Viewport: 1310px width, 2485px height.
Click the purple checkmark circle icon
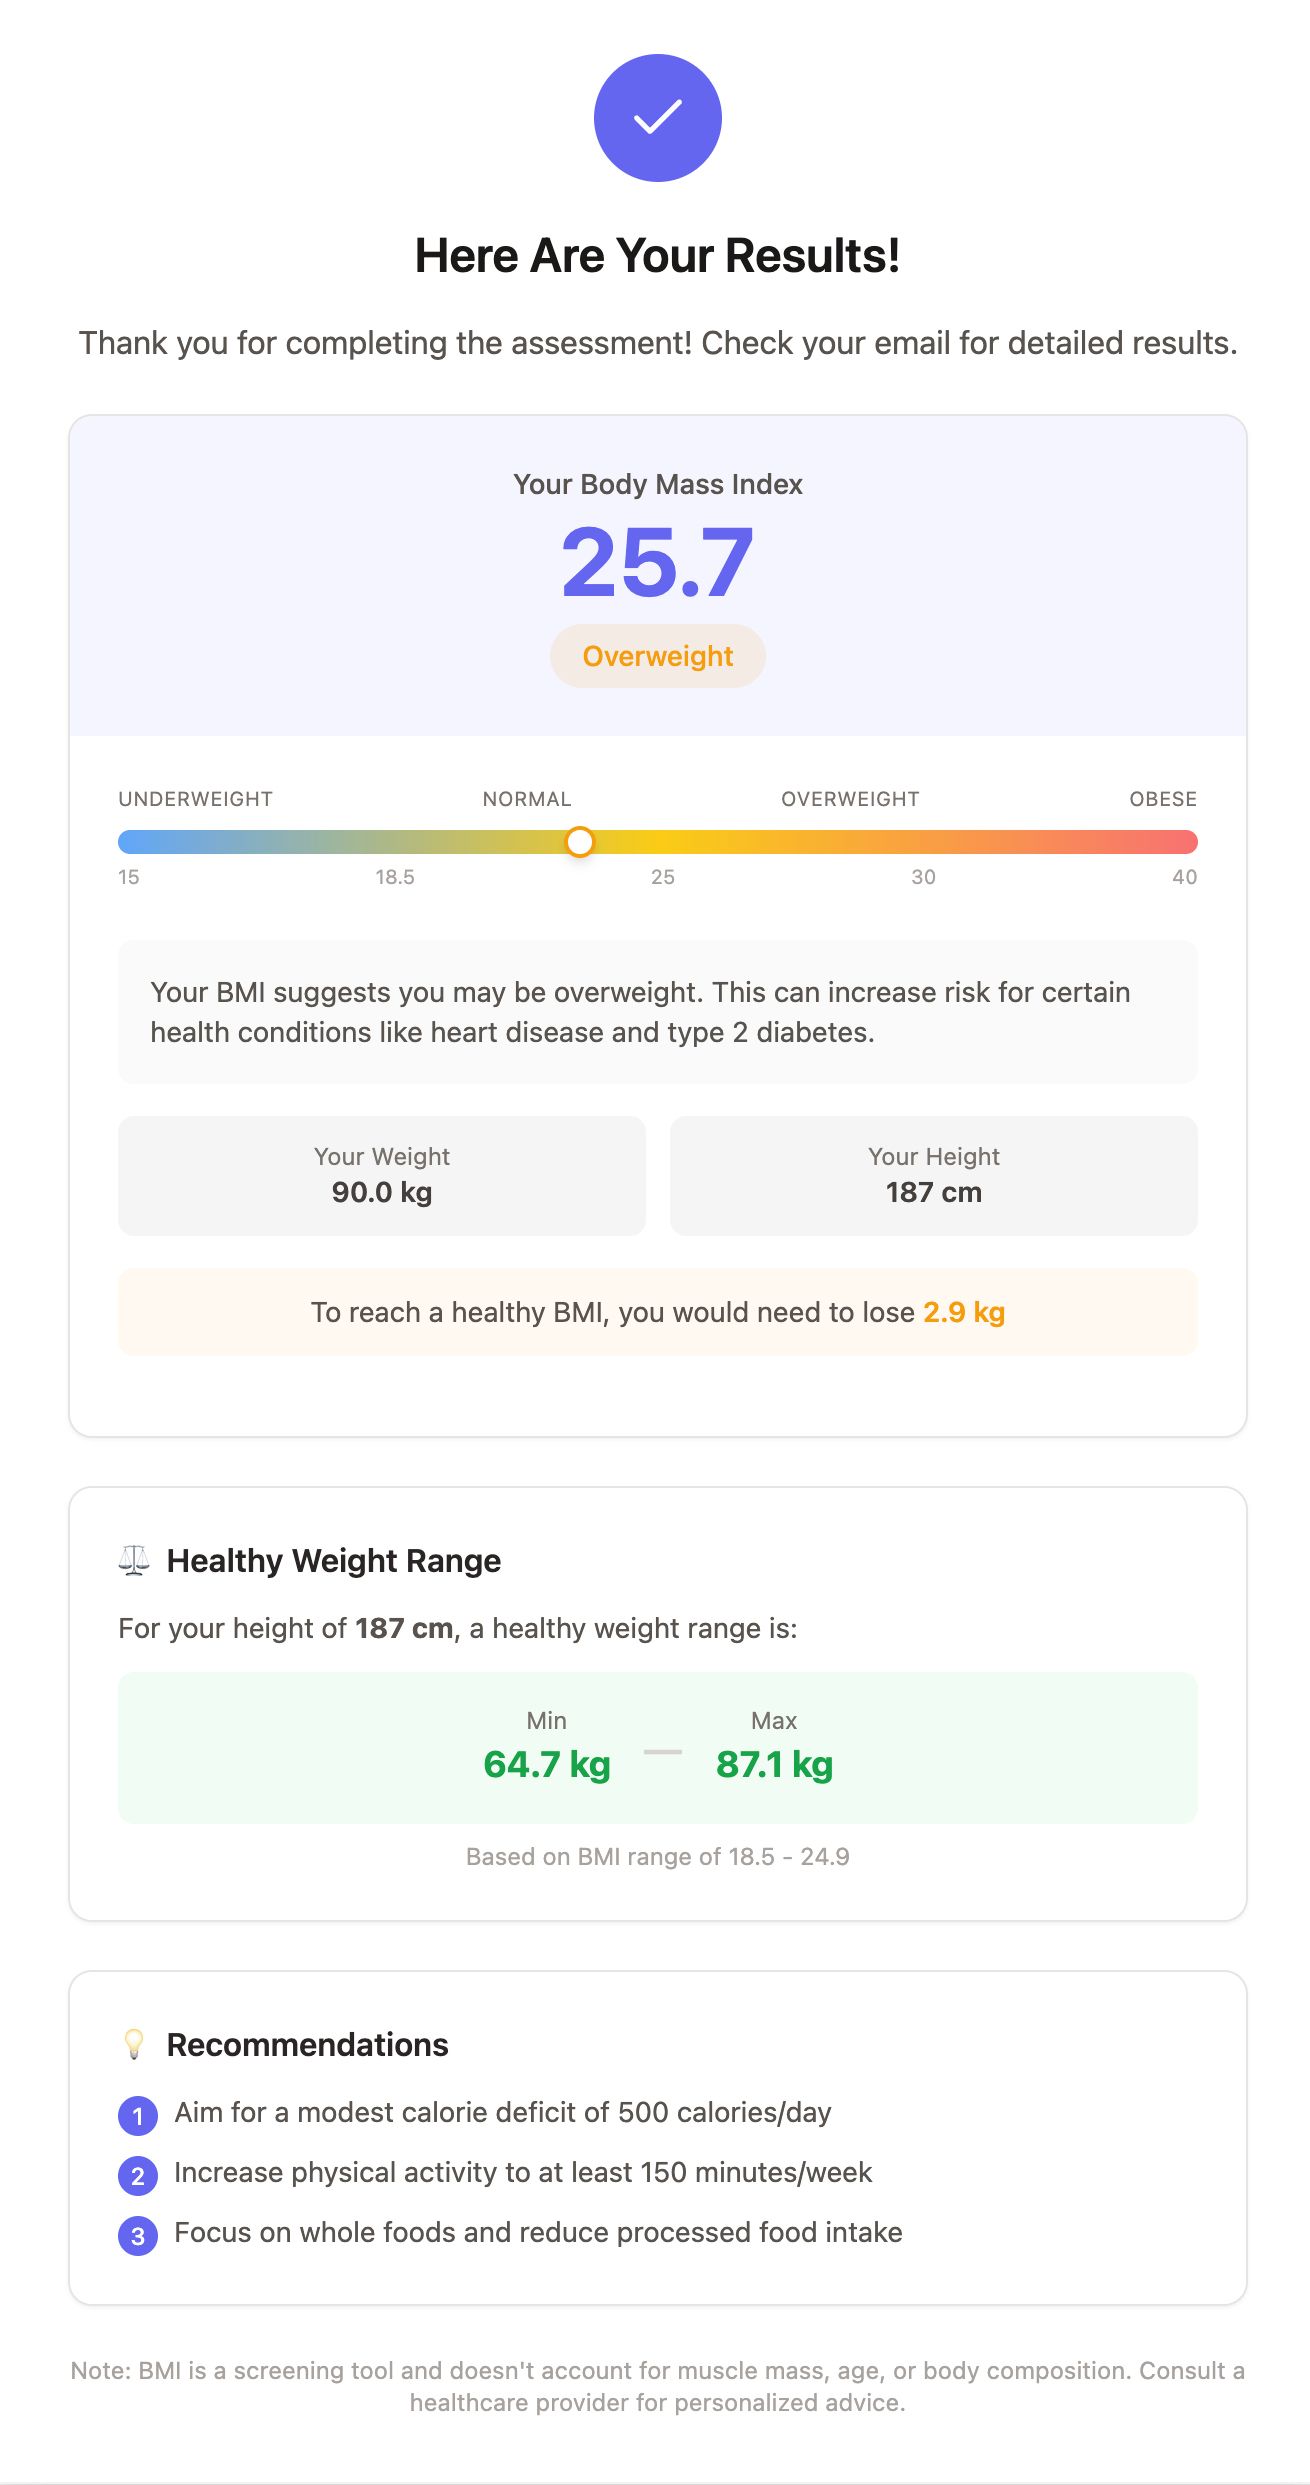pyautogui.click(x=657, y=118)
